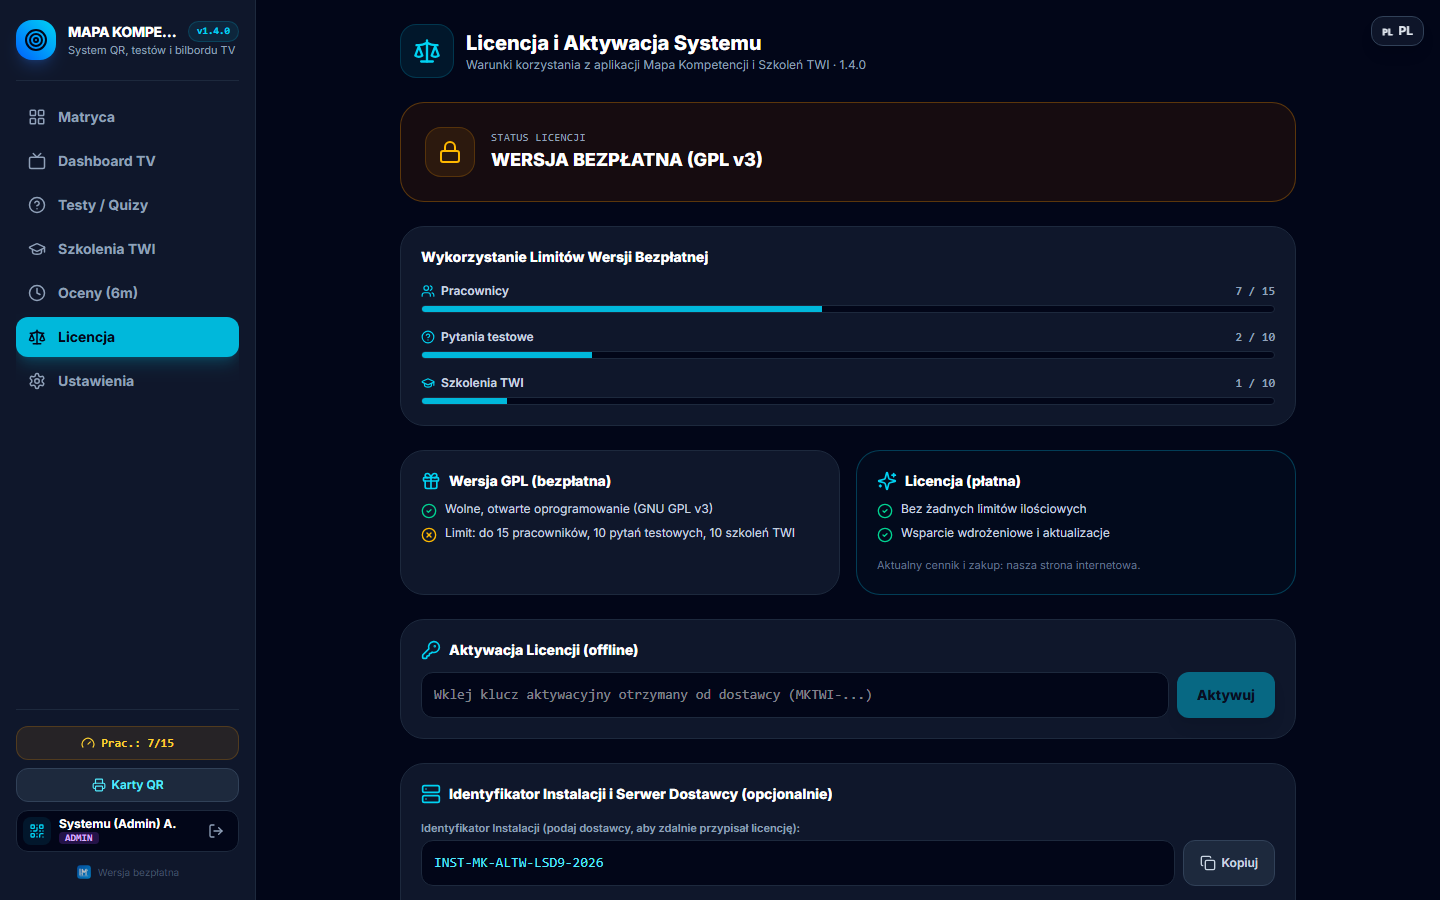Click the orange X icon on limit line
This screenshot has height=900, width=1440.
[x=429, y=534]
